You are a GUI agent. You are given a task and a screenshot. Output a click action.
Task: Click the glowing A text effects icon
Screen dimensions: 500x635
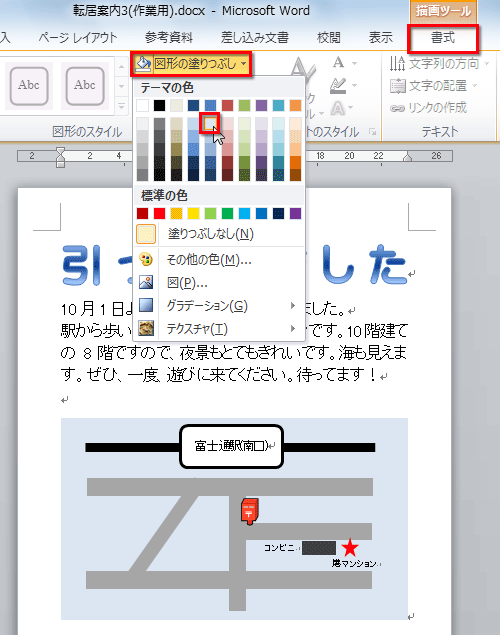click(x=337, y=108)
